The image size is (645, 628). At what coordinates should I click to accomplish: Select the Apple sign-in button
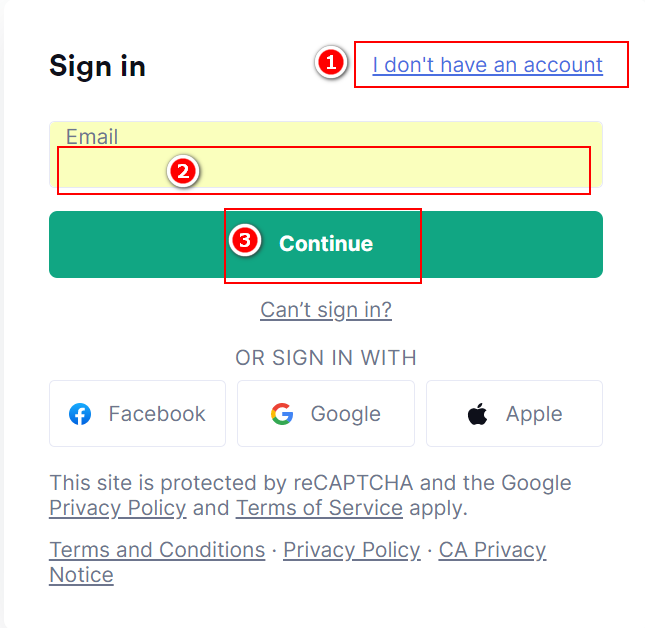pos(514,414)
